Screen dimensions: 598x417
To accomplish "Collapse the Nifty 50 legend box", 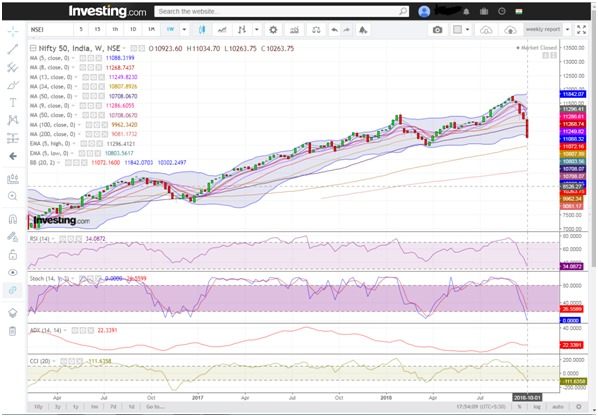I will [33, 48].
